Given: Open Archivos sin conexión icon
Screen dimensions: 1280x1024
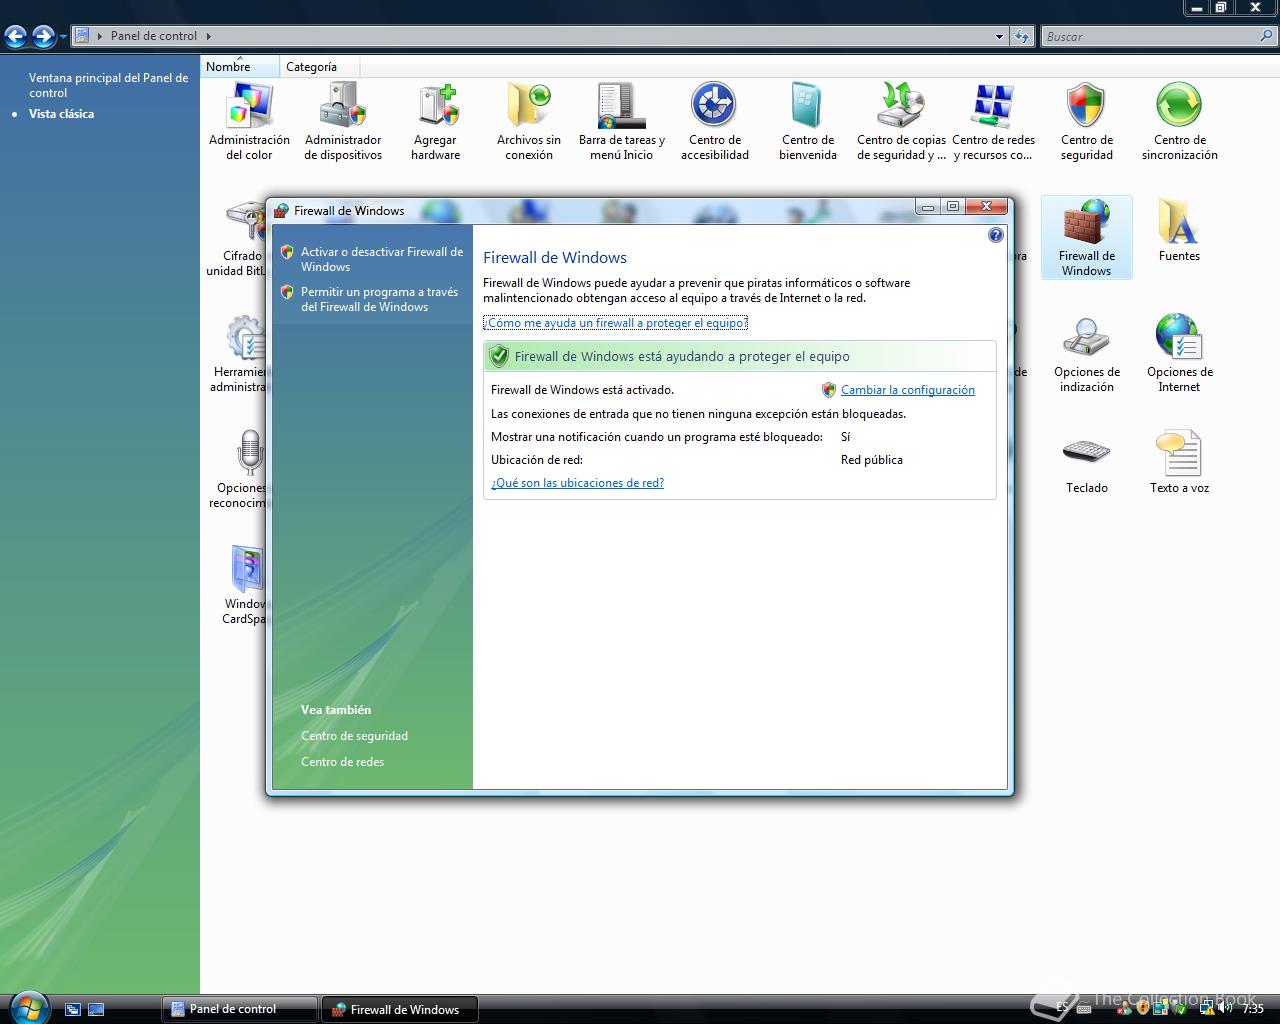Looking at the screenshot, I should 529,121.
